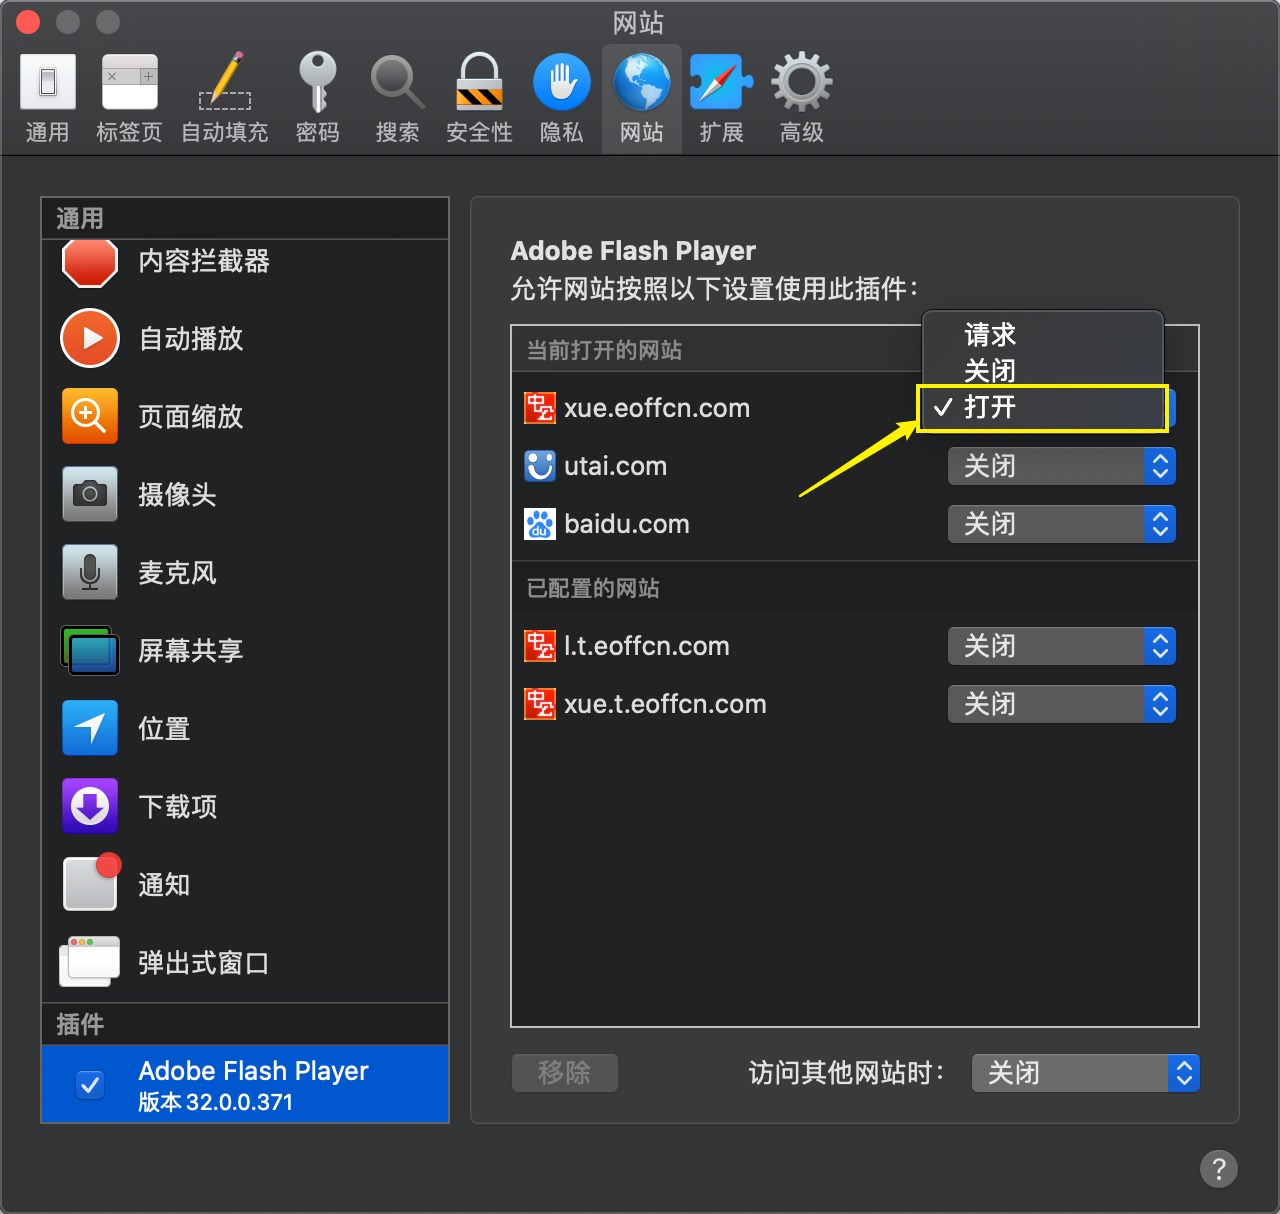Expand the baidu.com permission dropdown
This screenshot has width=1280, height=1214.
(x=1060, y=524)
